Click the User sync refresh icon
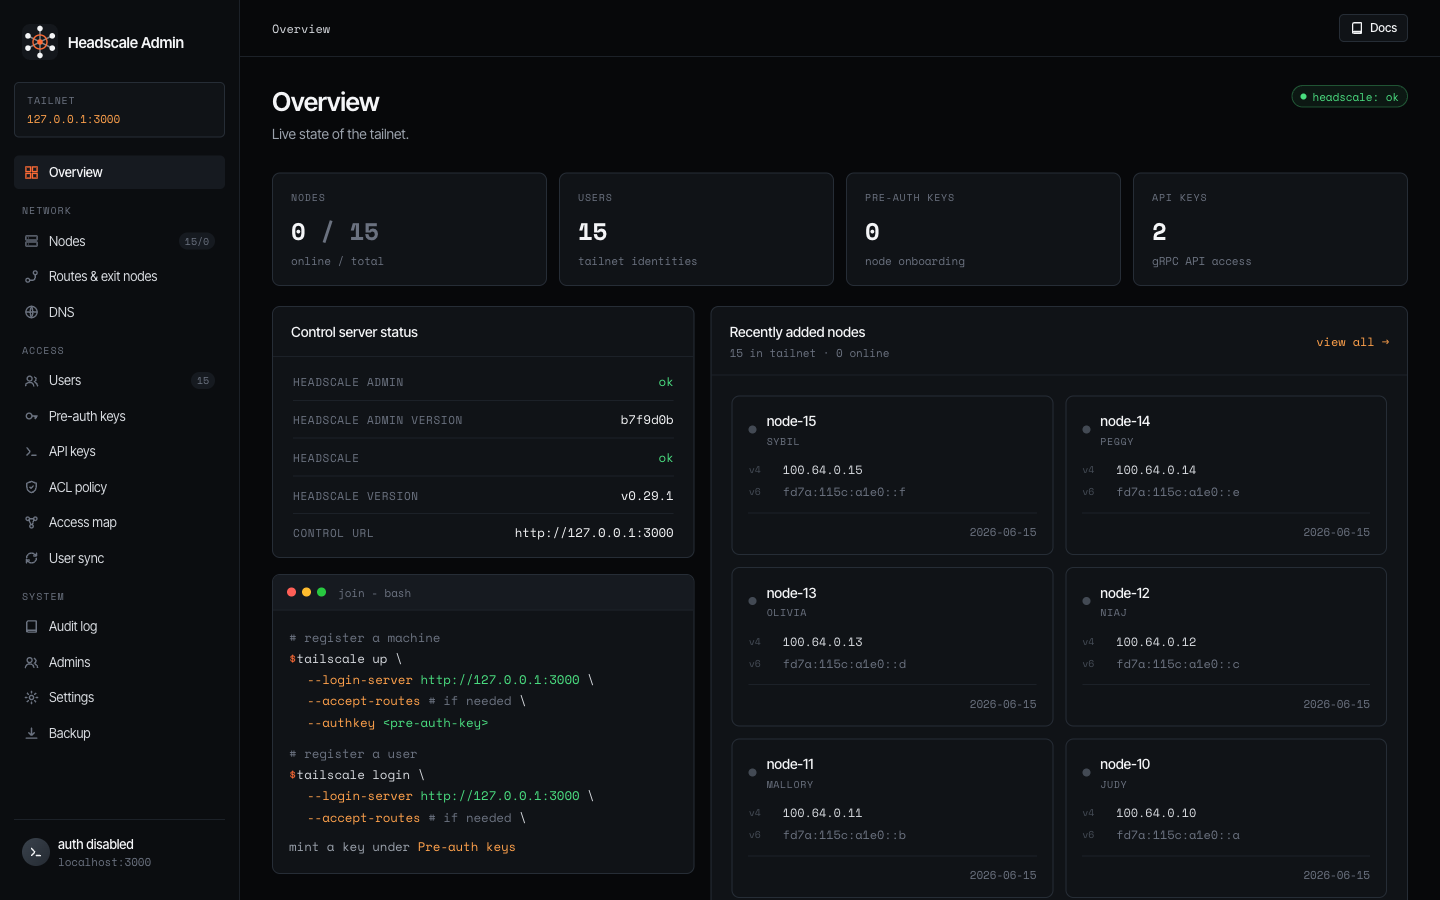1440x900 pixels. [x=31, y=558]
